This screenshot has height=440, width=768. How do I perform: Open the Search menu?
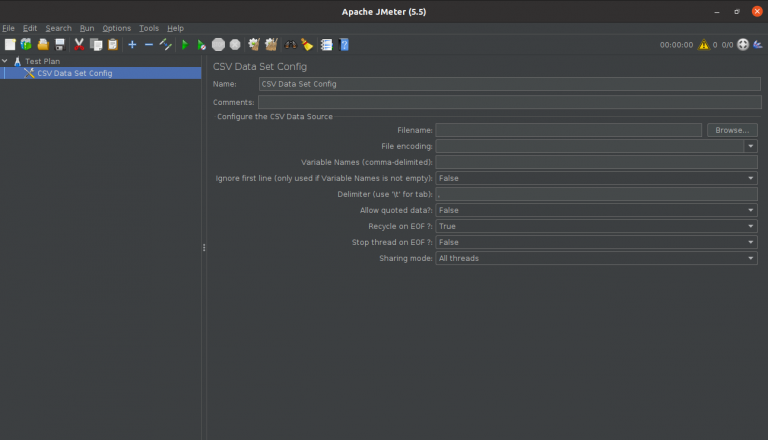(x=58, y=28)
